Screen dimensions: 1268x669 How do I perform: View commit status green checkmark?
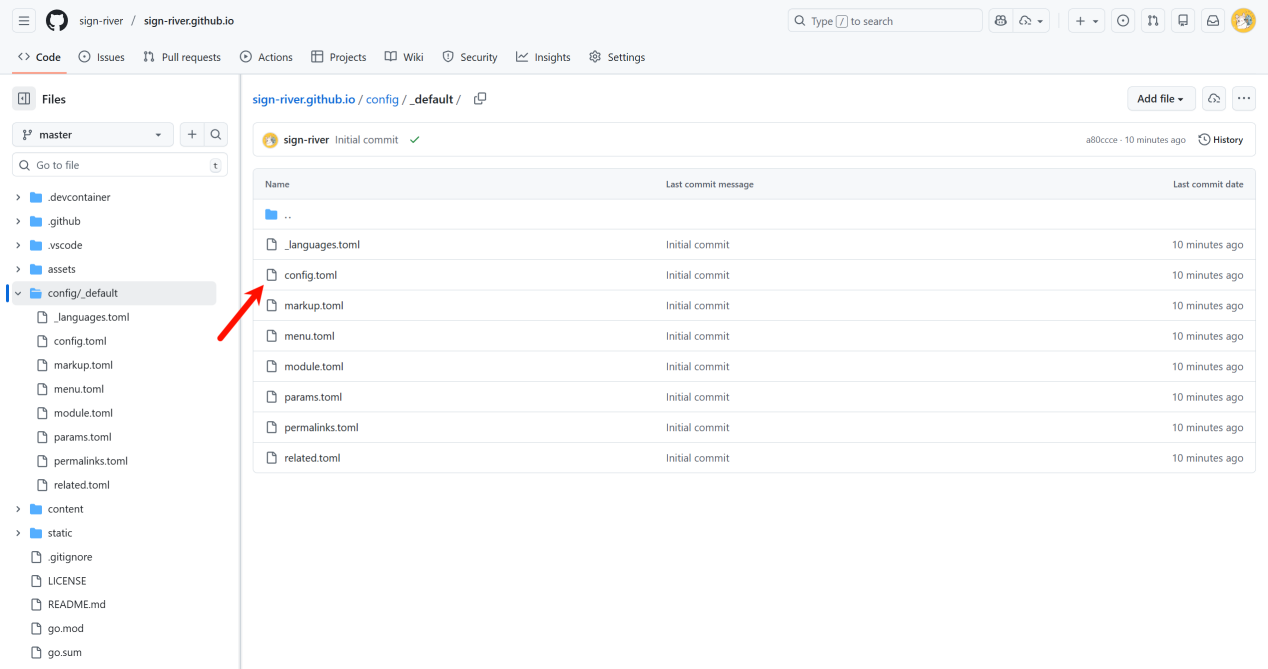pyautogui.click(x=414, y=140)
